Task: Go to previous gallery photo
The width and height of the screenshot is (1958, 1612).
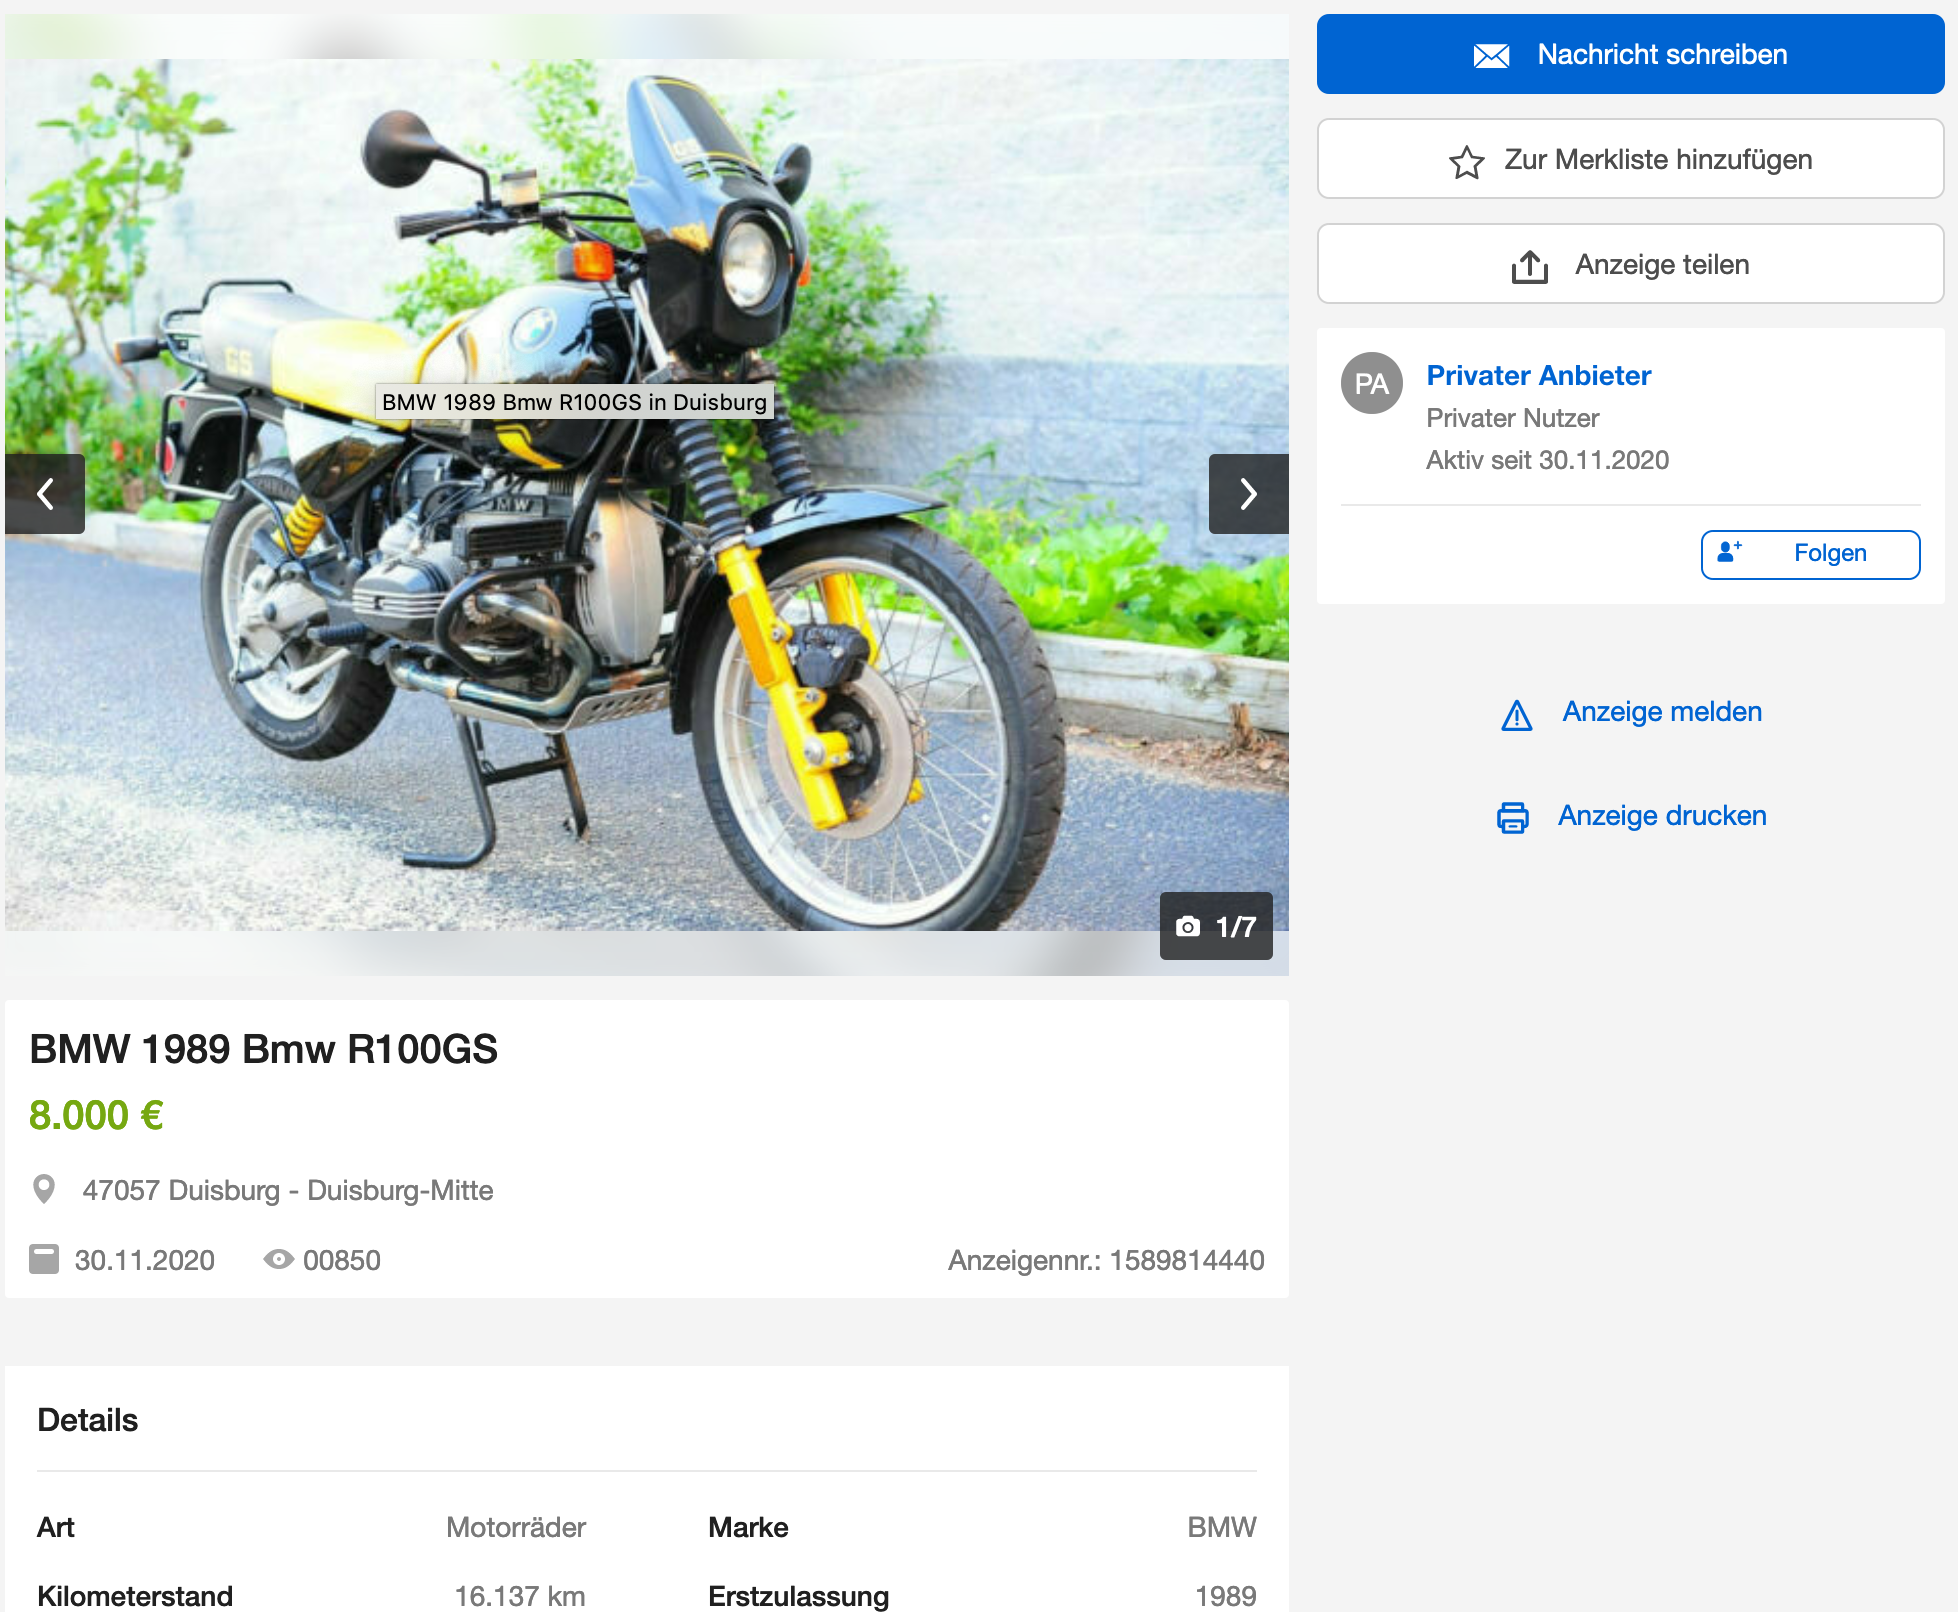Action: pos(45,494)
